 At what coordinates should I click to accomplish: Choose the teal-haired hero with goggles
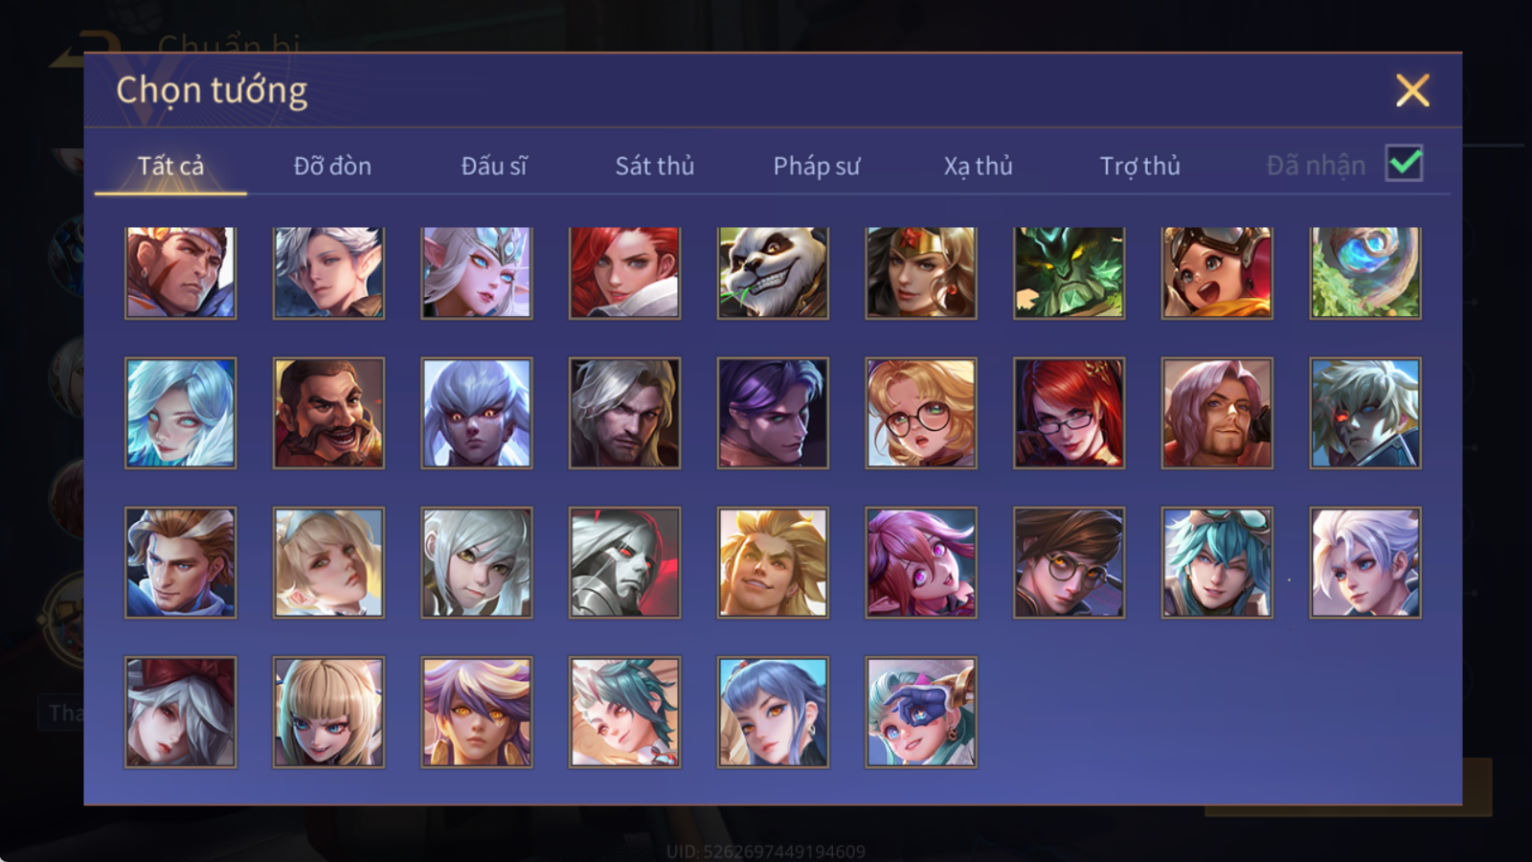coord(1216,562)
